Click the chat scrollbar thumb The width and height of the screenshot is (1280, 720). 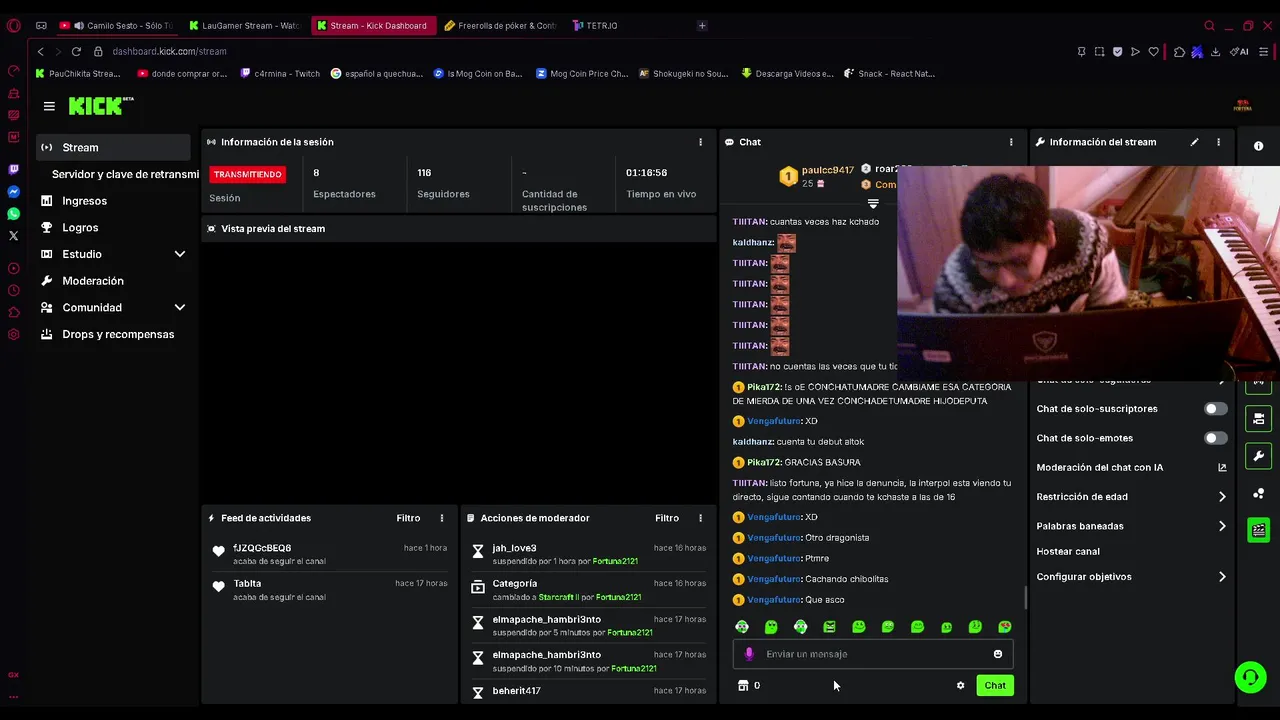[1025, 598]
